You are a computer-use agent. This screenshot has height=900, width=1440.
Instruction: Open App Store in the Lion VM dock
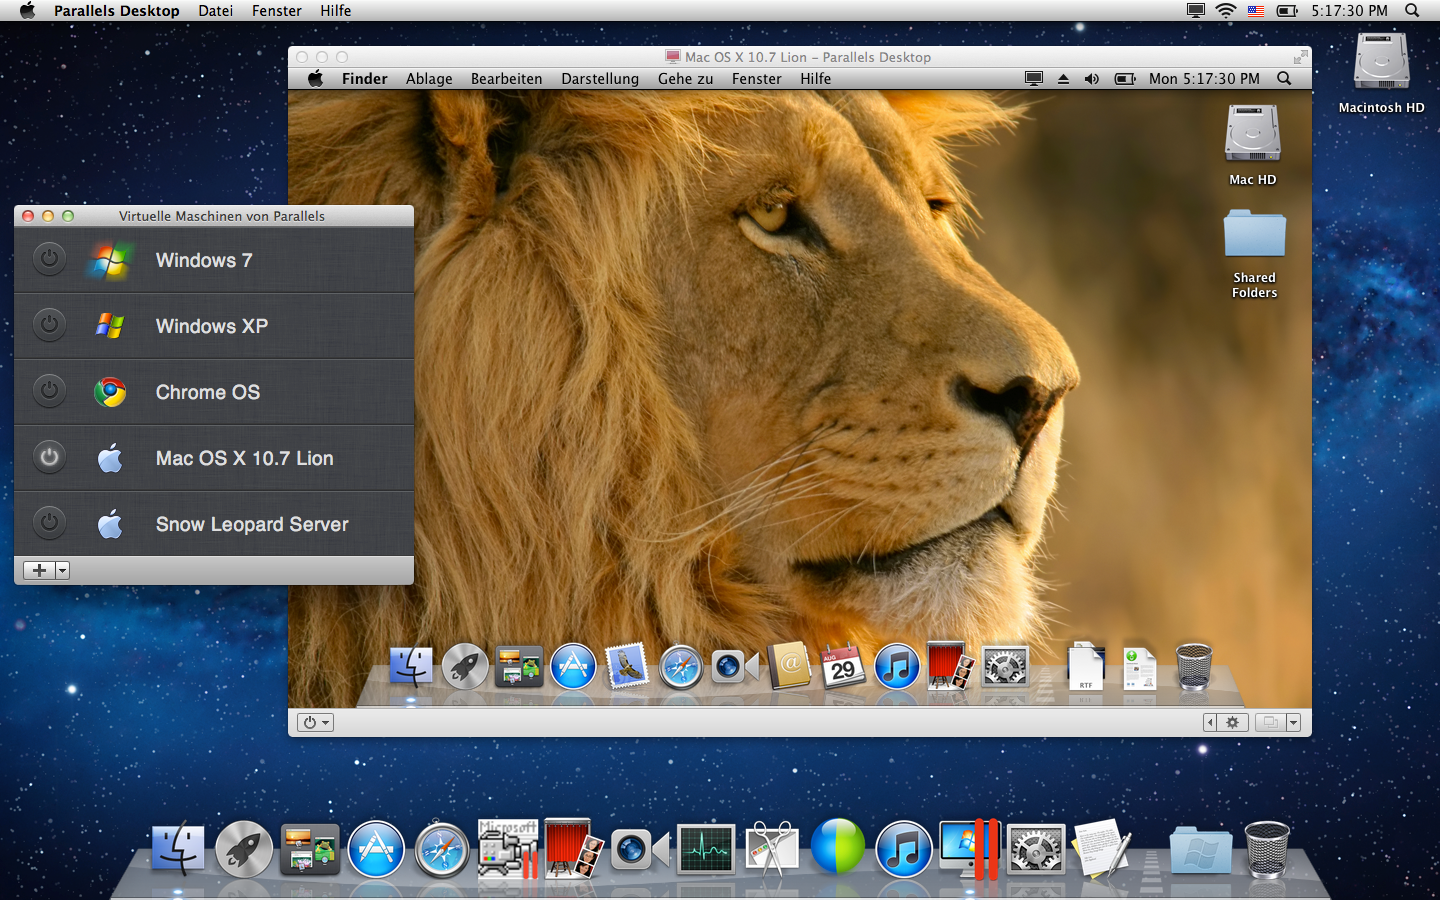tap(573, 666)
